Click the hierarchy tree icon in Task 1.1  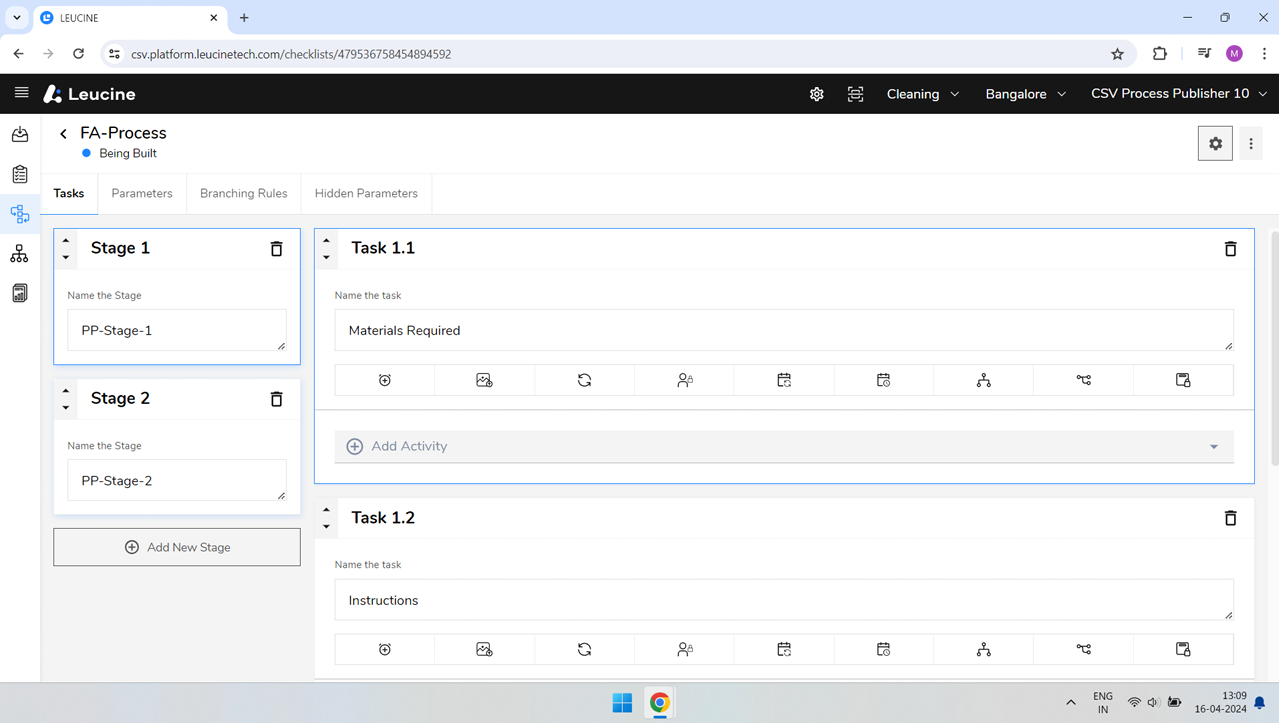click(x=983, y=380)
